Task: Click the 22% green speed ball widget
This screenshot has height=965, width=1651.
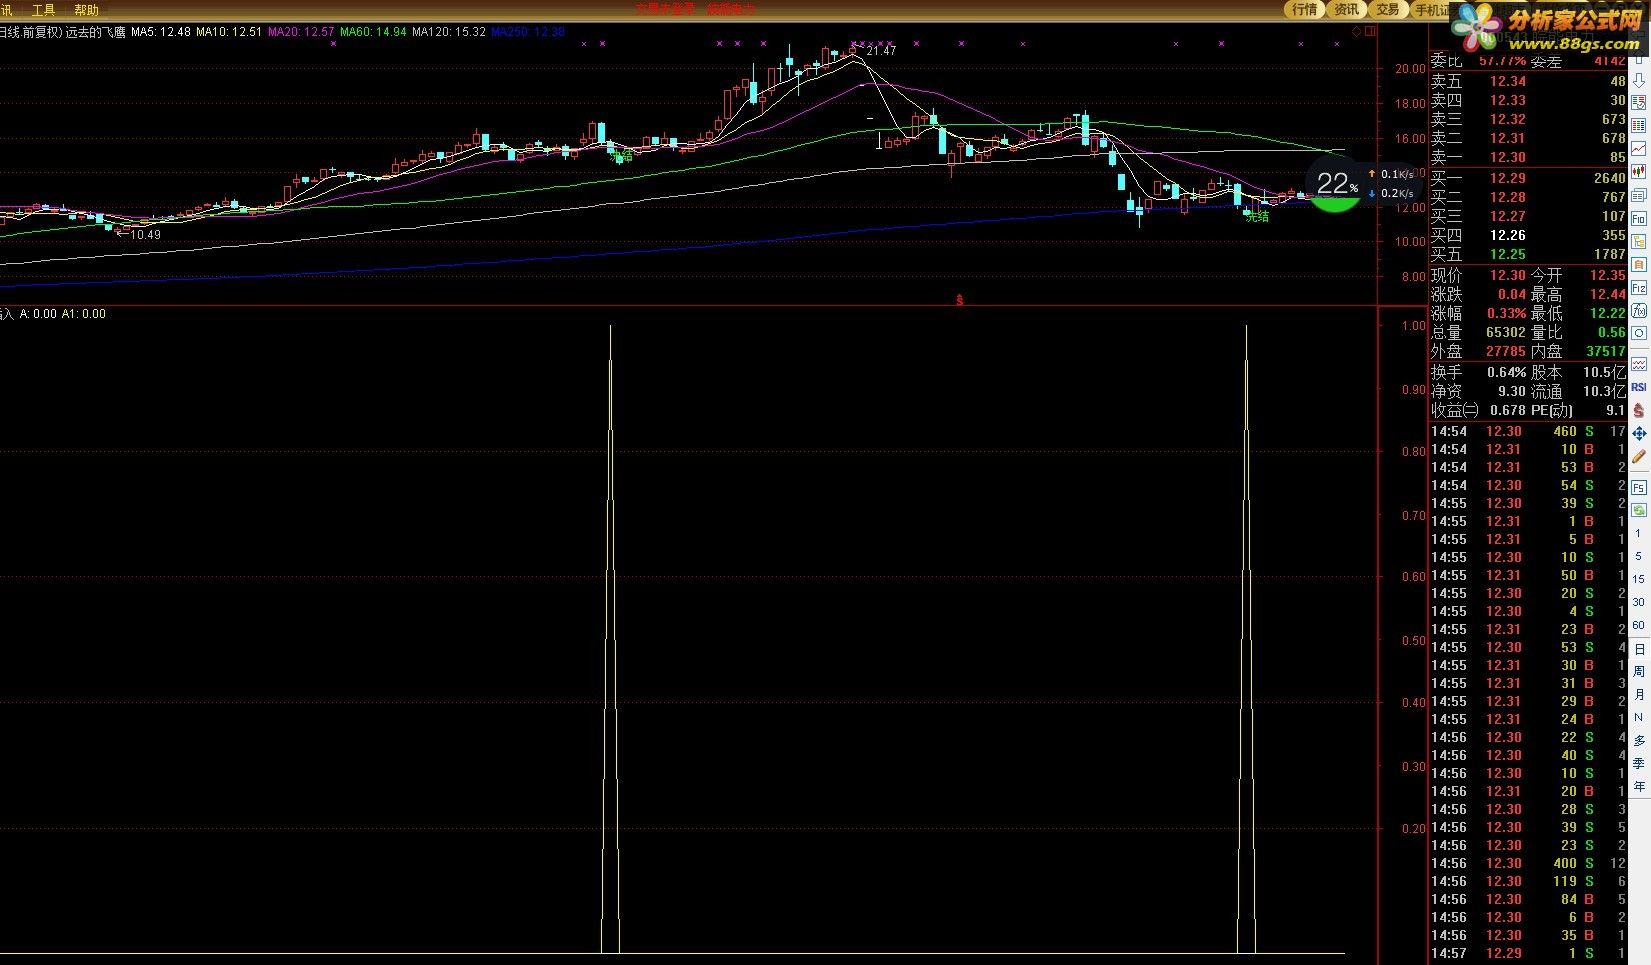Action: tap(1336, 186)
